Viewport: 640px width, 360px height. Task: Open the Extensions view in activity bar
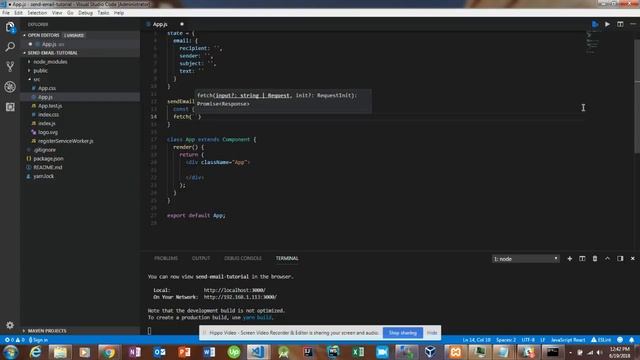pos(10,107)
